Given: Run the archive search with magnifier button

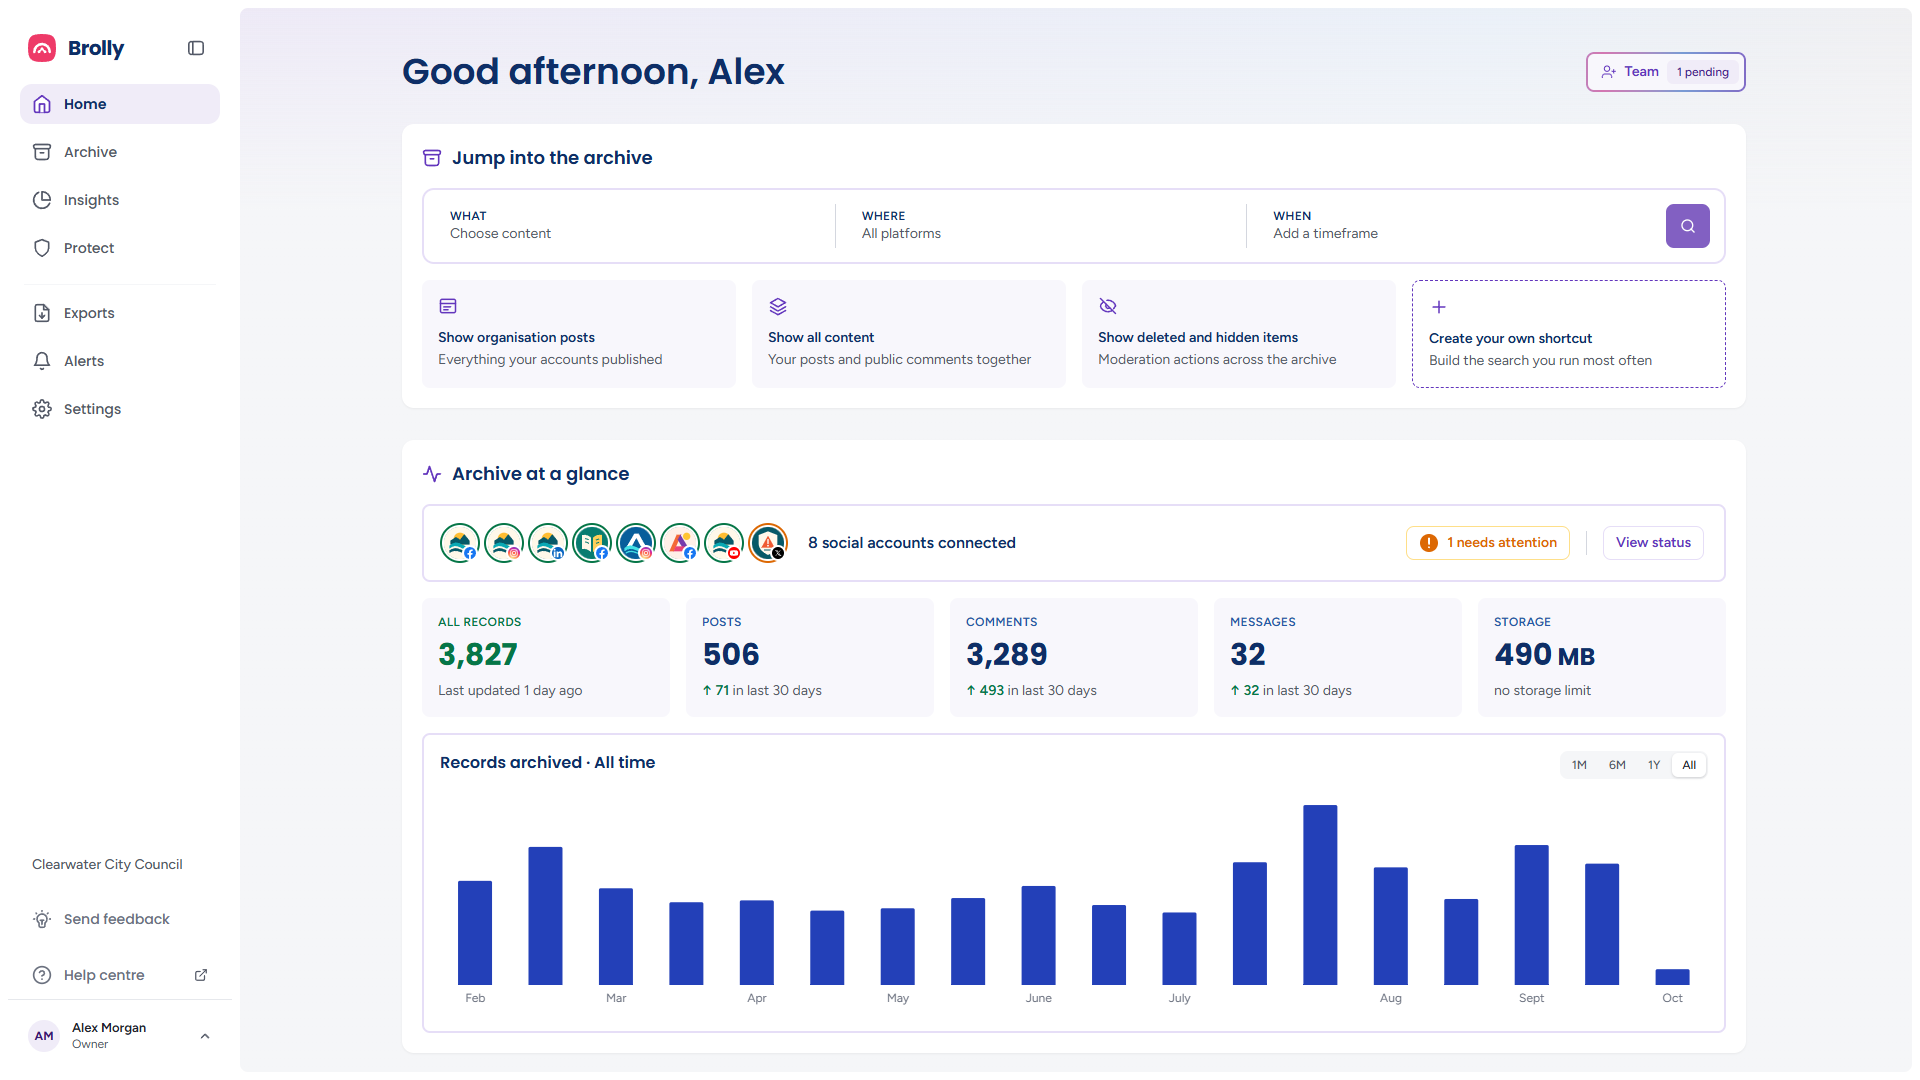Looking at the screenshot, I should coord(1687,226).
